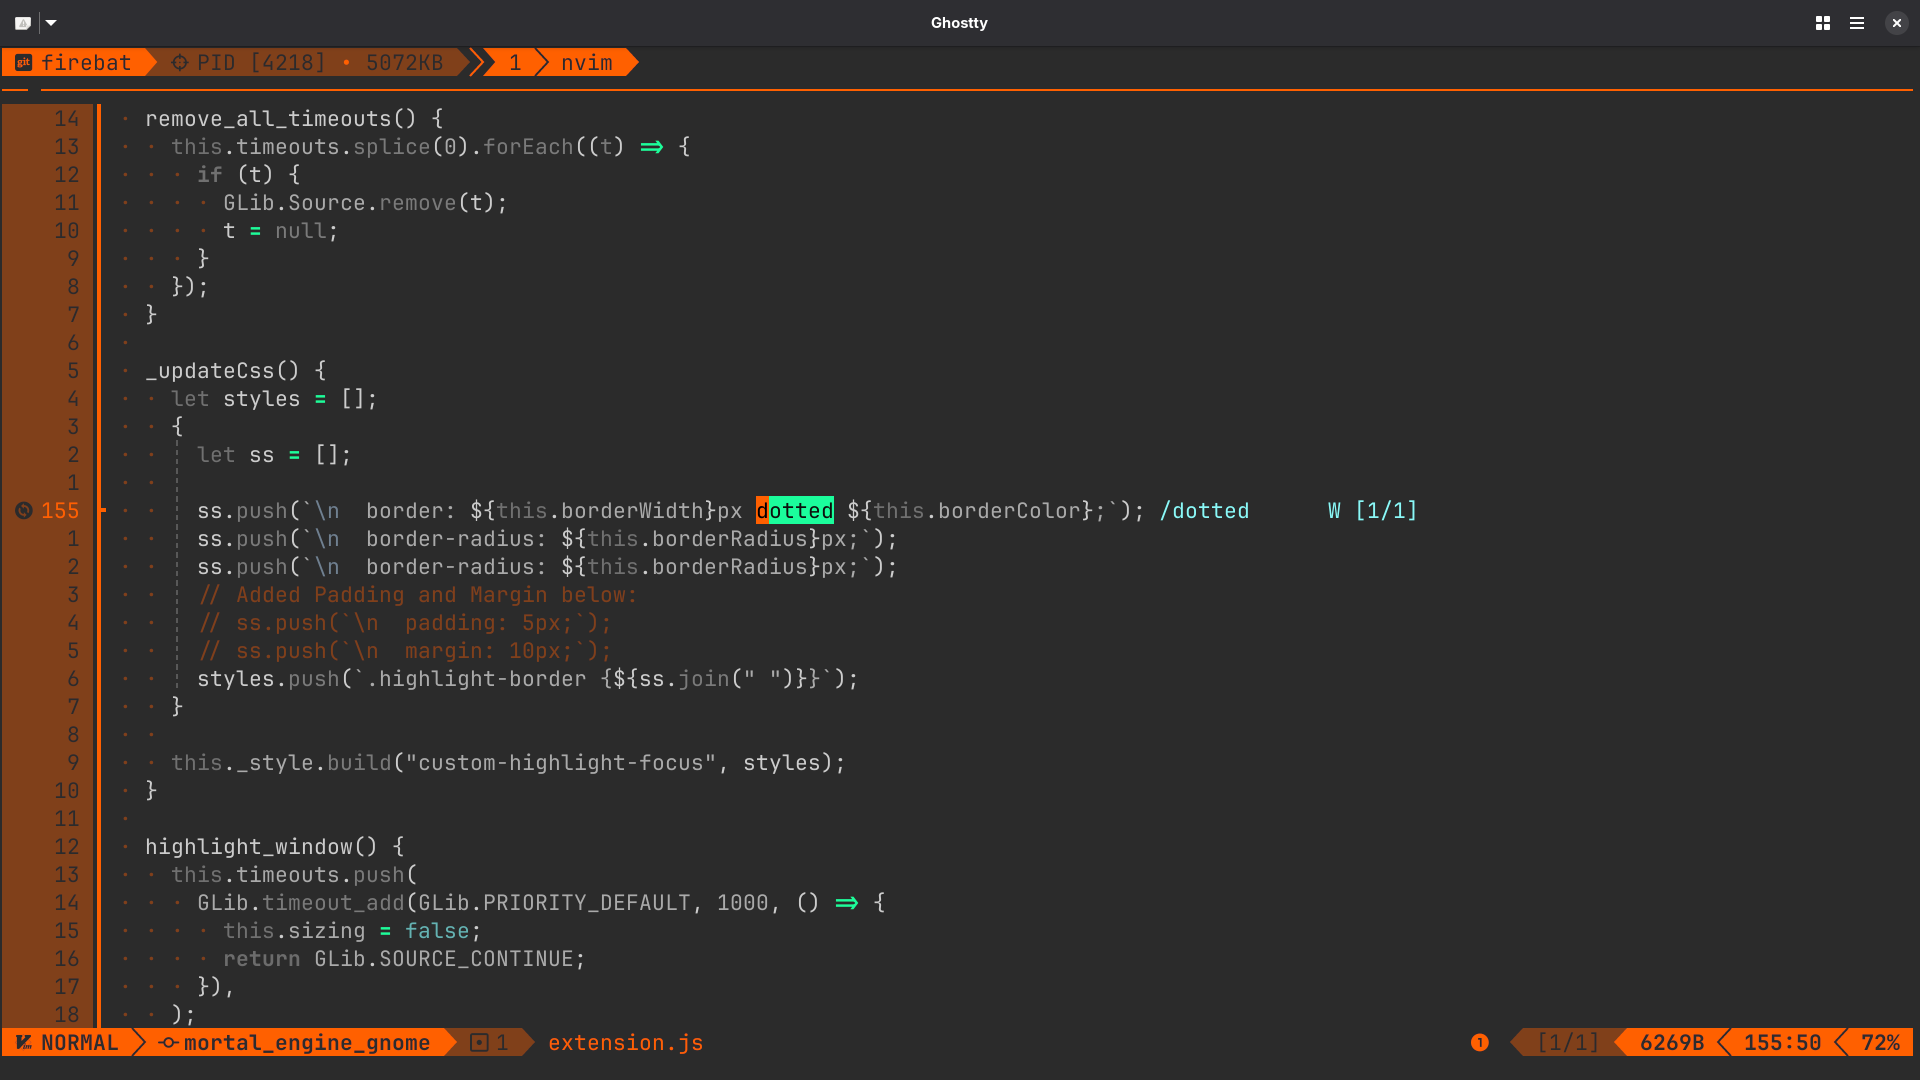1920x1080 pixels.
Task: Click the [1/1] search count segment in statusline
Action: click(x=1567, y=1043)
